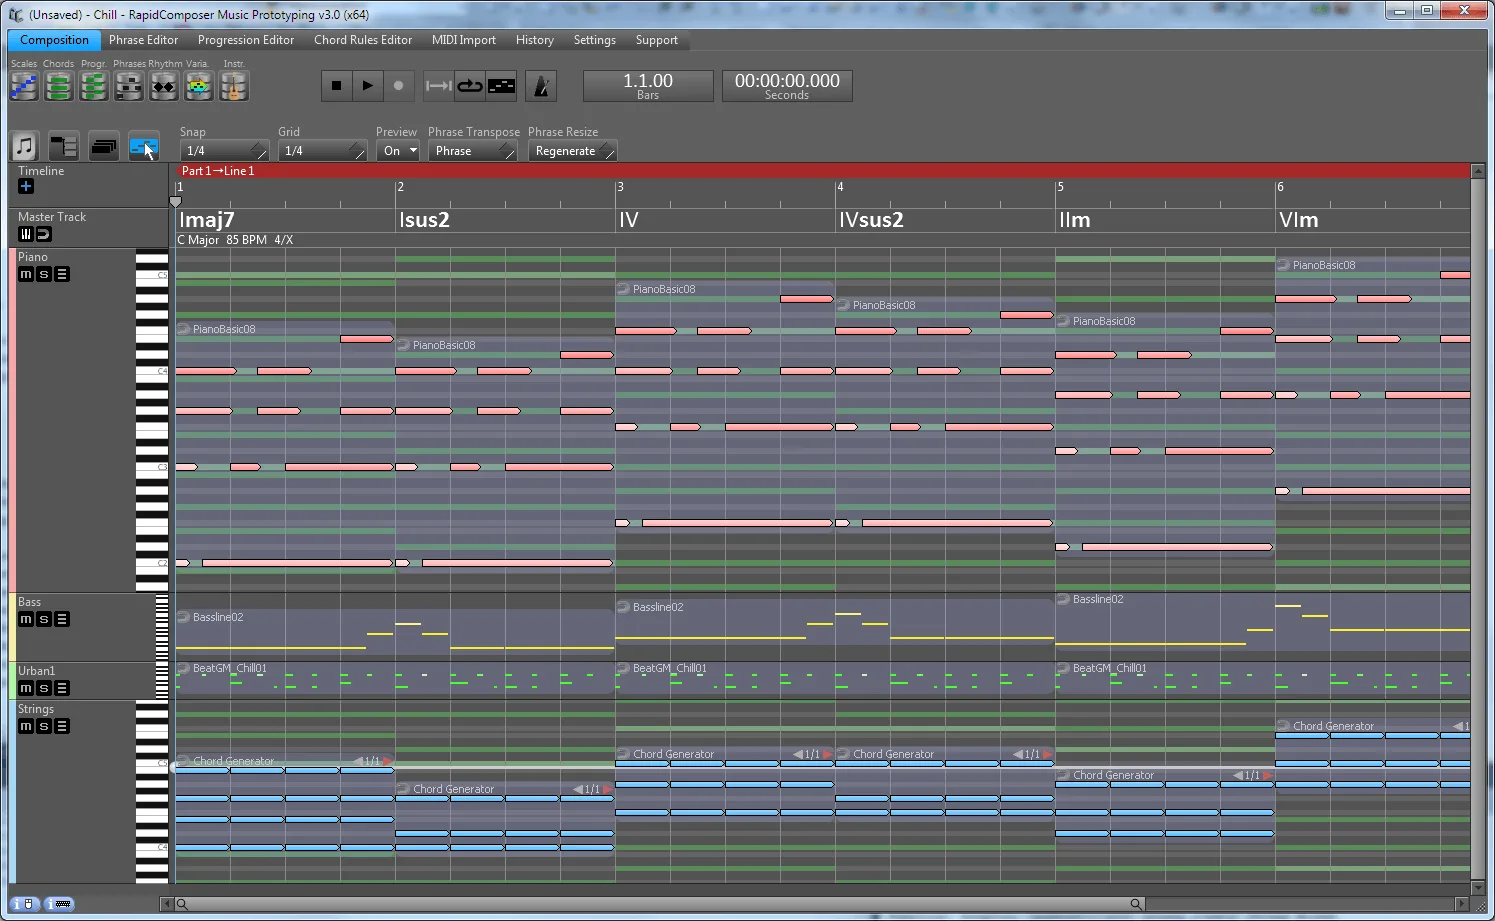Screen dimensions: 1495x921
Task: Open the Scales browser icon
Action: click(24, 87)
